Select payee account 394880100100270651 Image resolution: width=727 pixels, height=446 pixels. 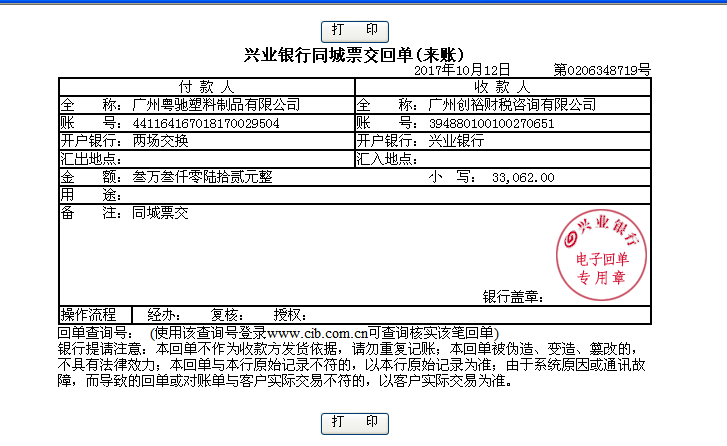point(491,123)
